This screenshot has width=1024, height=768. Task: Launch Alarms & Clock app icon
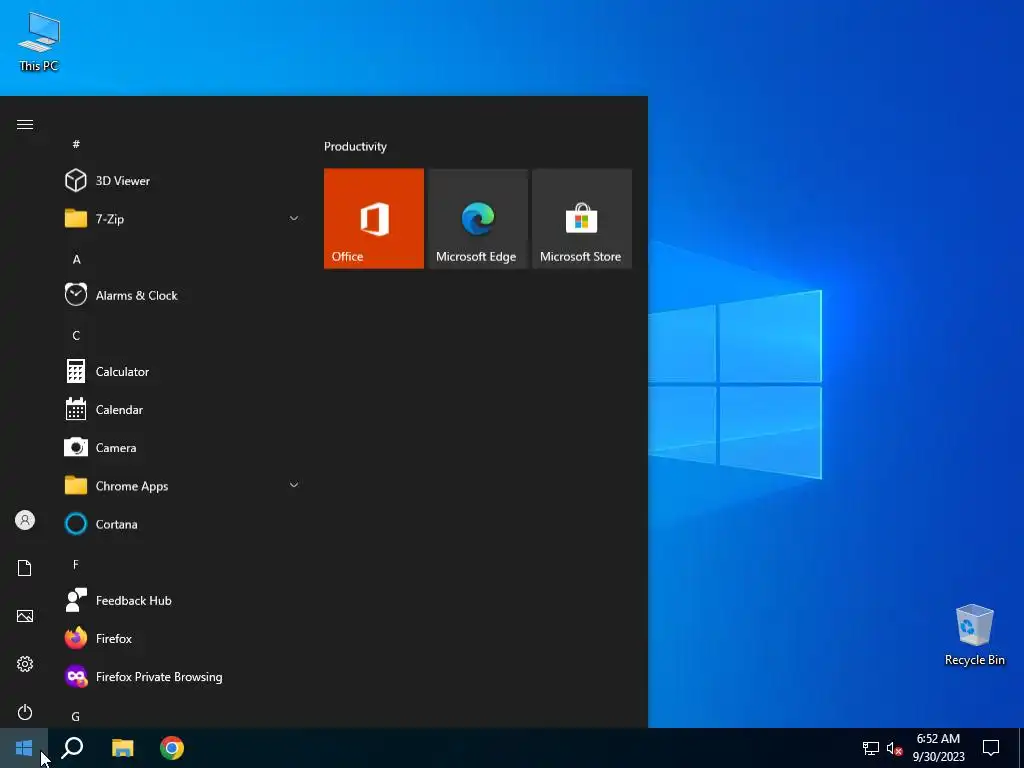click(x=76, y=295)
